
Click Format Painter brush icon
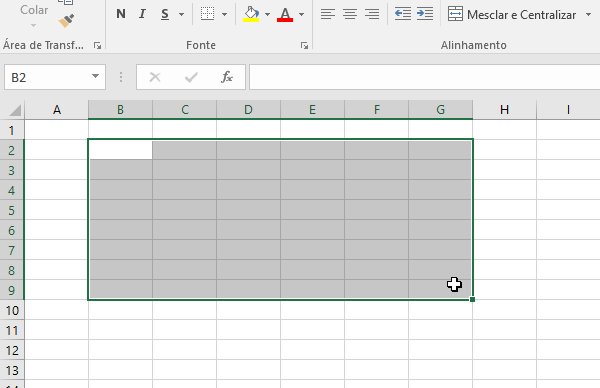(67, 21)
